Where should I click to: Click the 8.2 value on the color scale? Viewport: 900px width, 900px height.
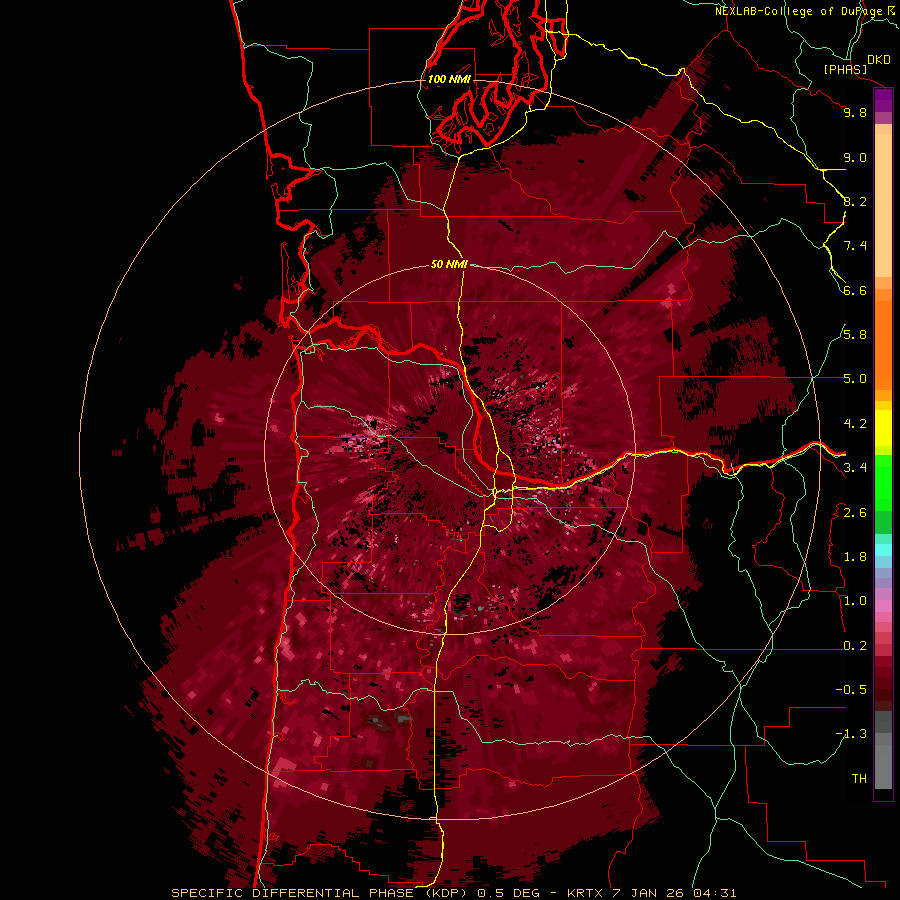(855, 201)
